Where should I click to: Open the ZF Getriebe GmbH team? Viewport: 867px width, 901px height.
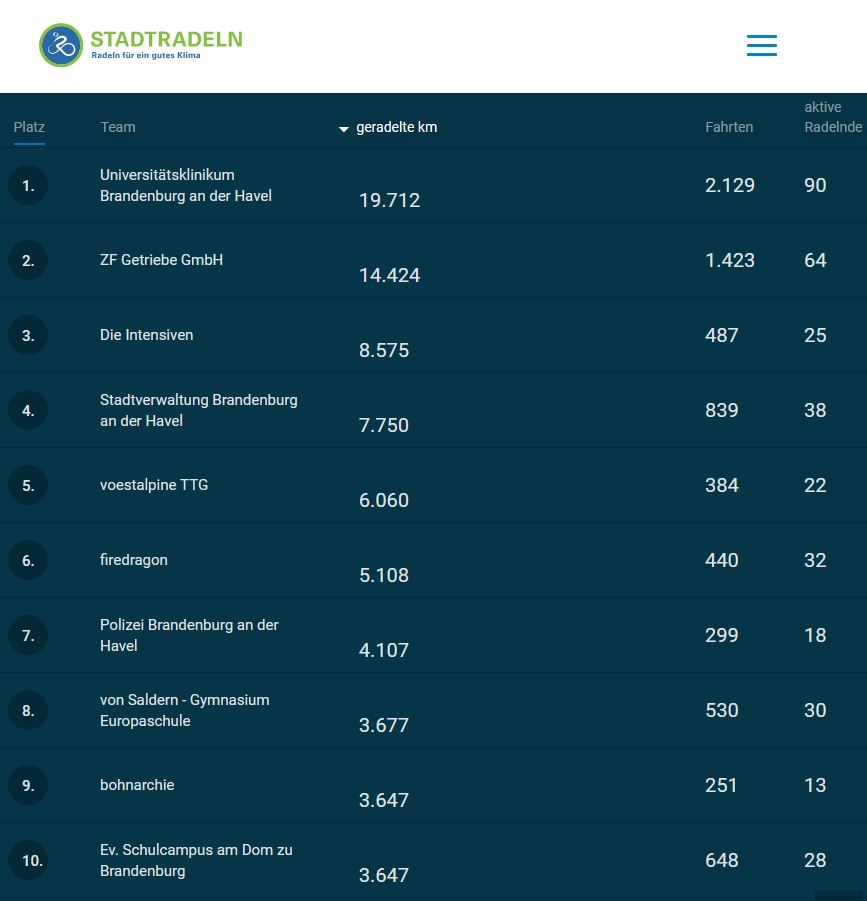pos(161,260)
